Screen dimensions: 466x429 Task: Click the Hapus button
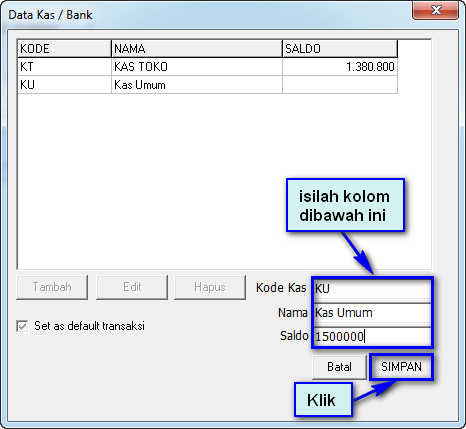click(210, 287)
